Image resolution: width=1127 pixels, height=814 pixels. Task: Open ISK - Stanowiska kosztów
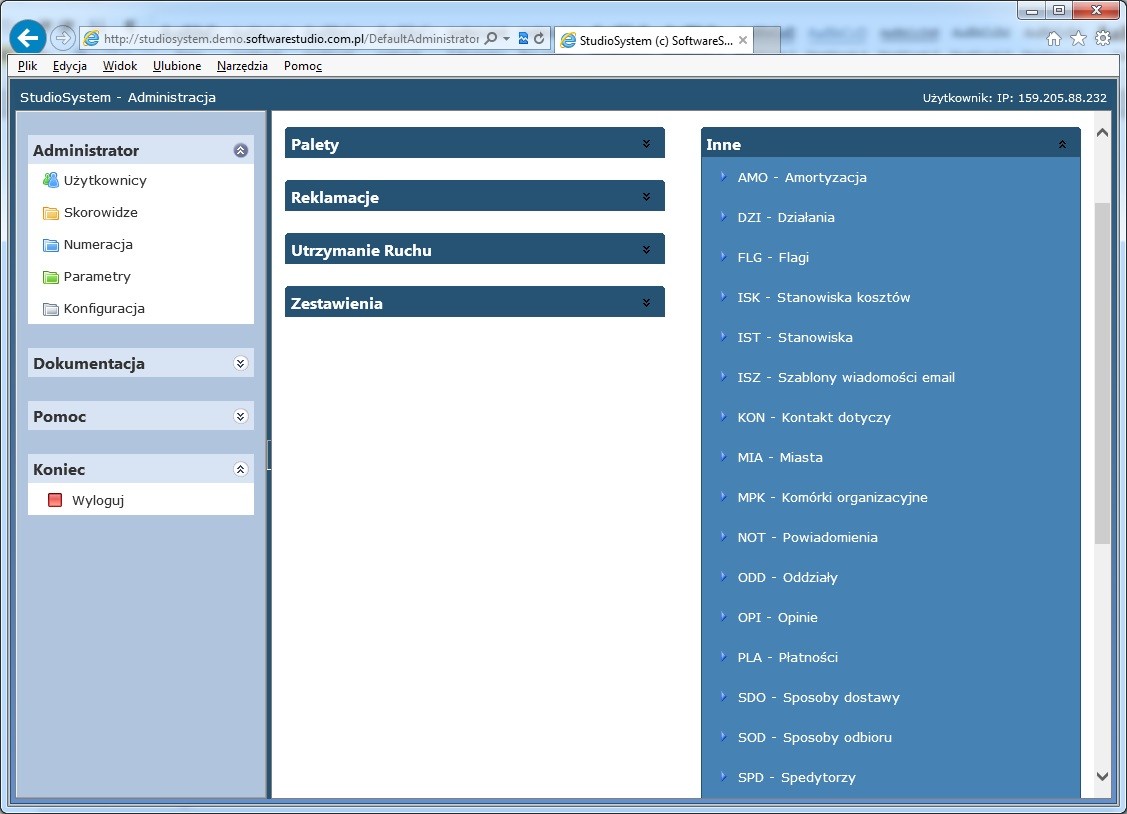824,297
